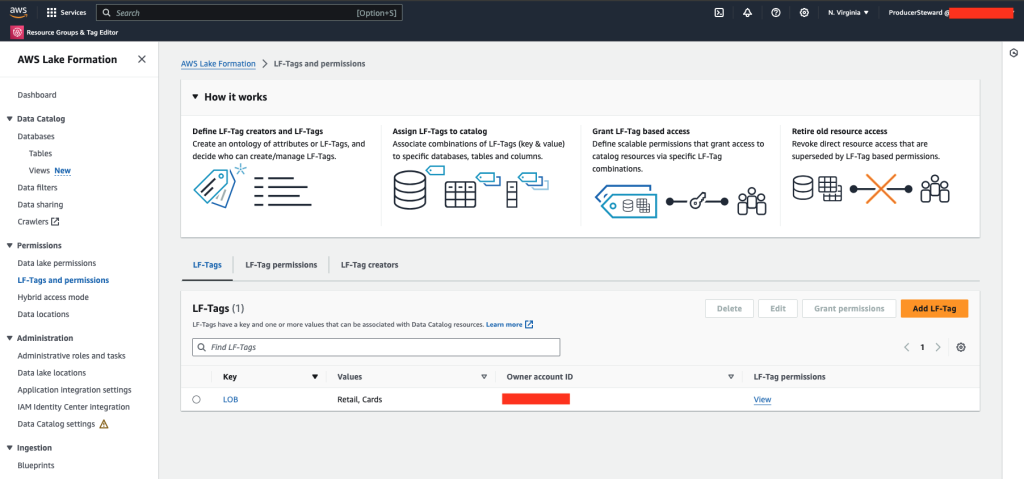The image size is (1024, 479).
Task: Open Views in the sidebar
Action: (39, 171)
